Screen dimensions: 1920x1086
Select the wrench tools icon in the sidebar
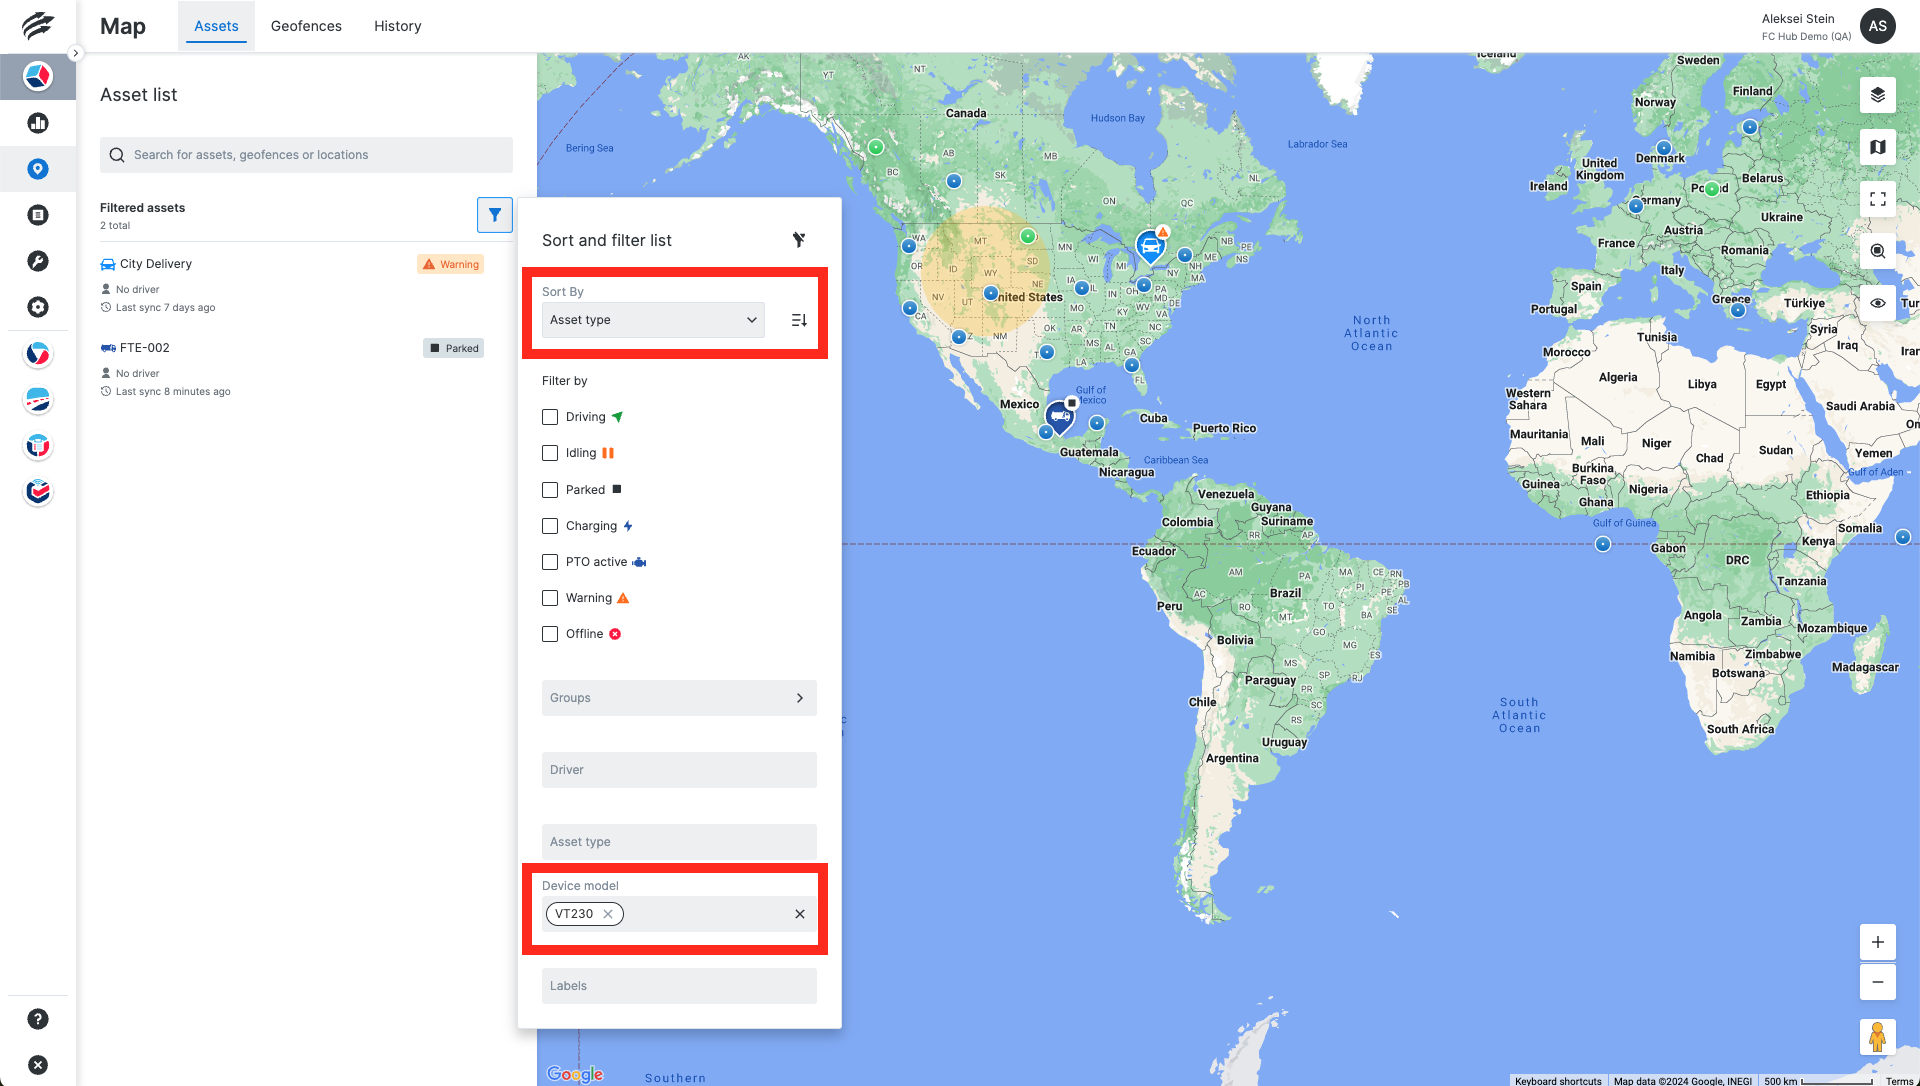pyautogui.click(x=38, y=261)
